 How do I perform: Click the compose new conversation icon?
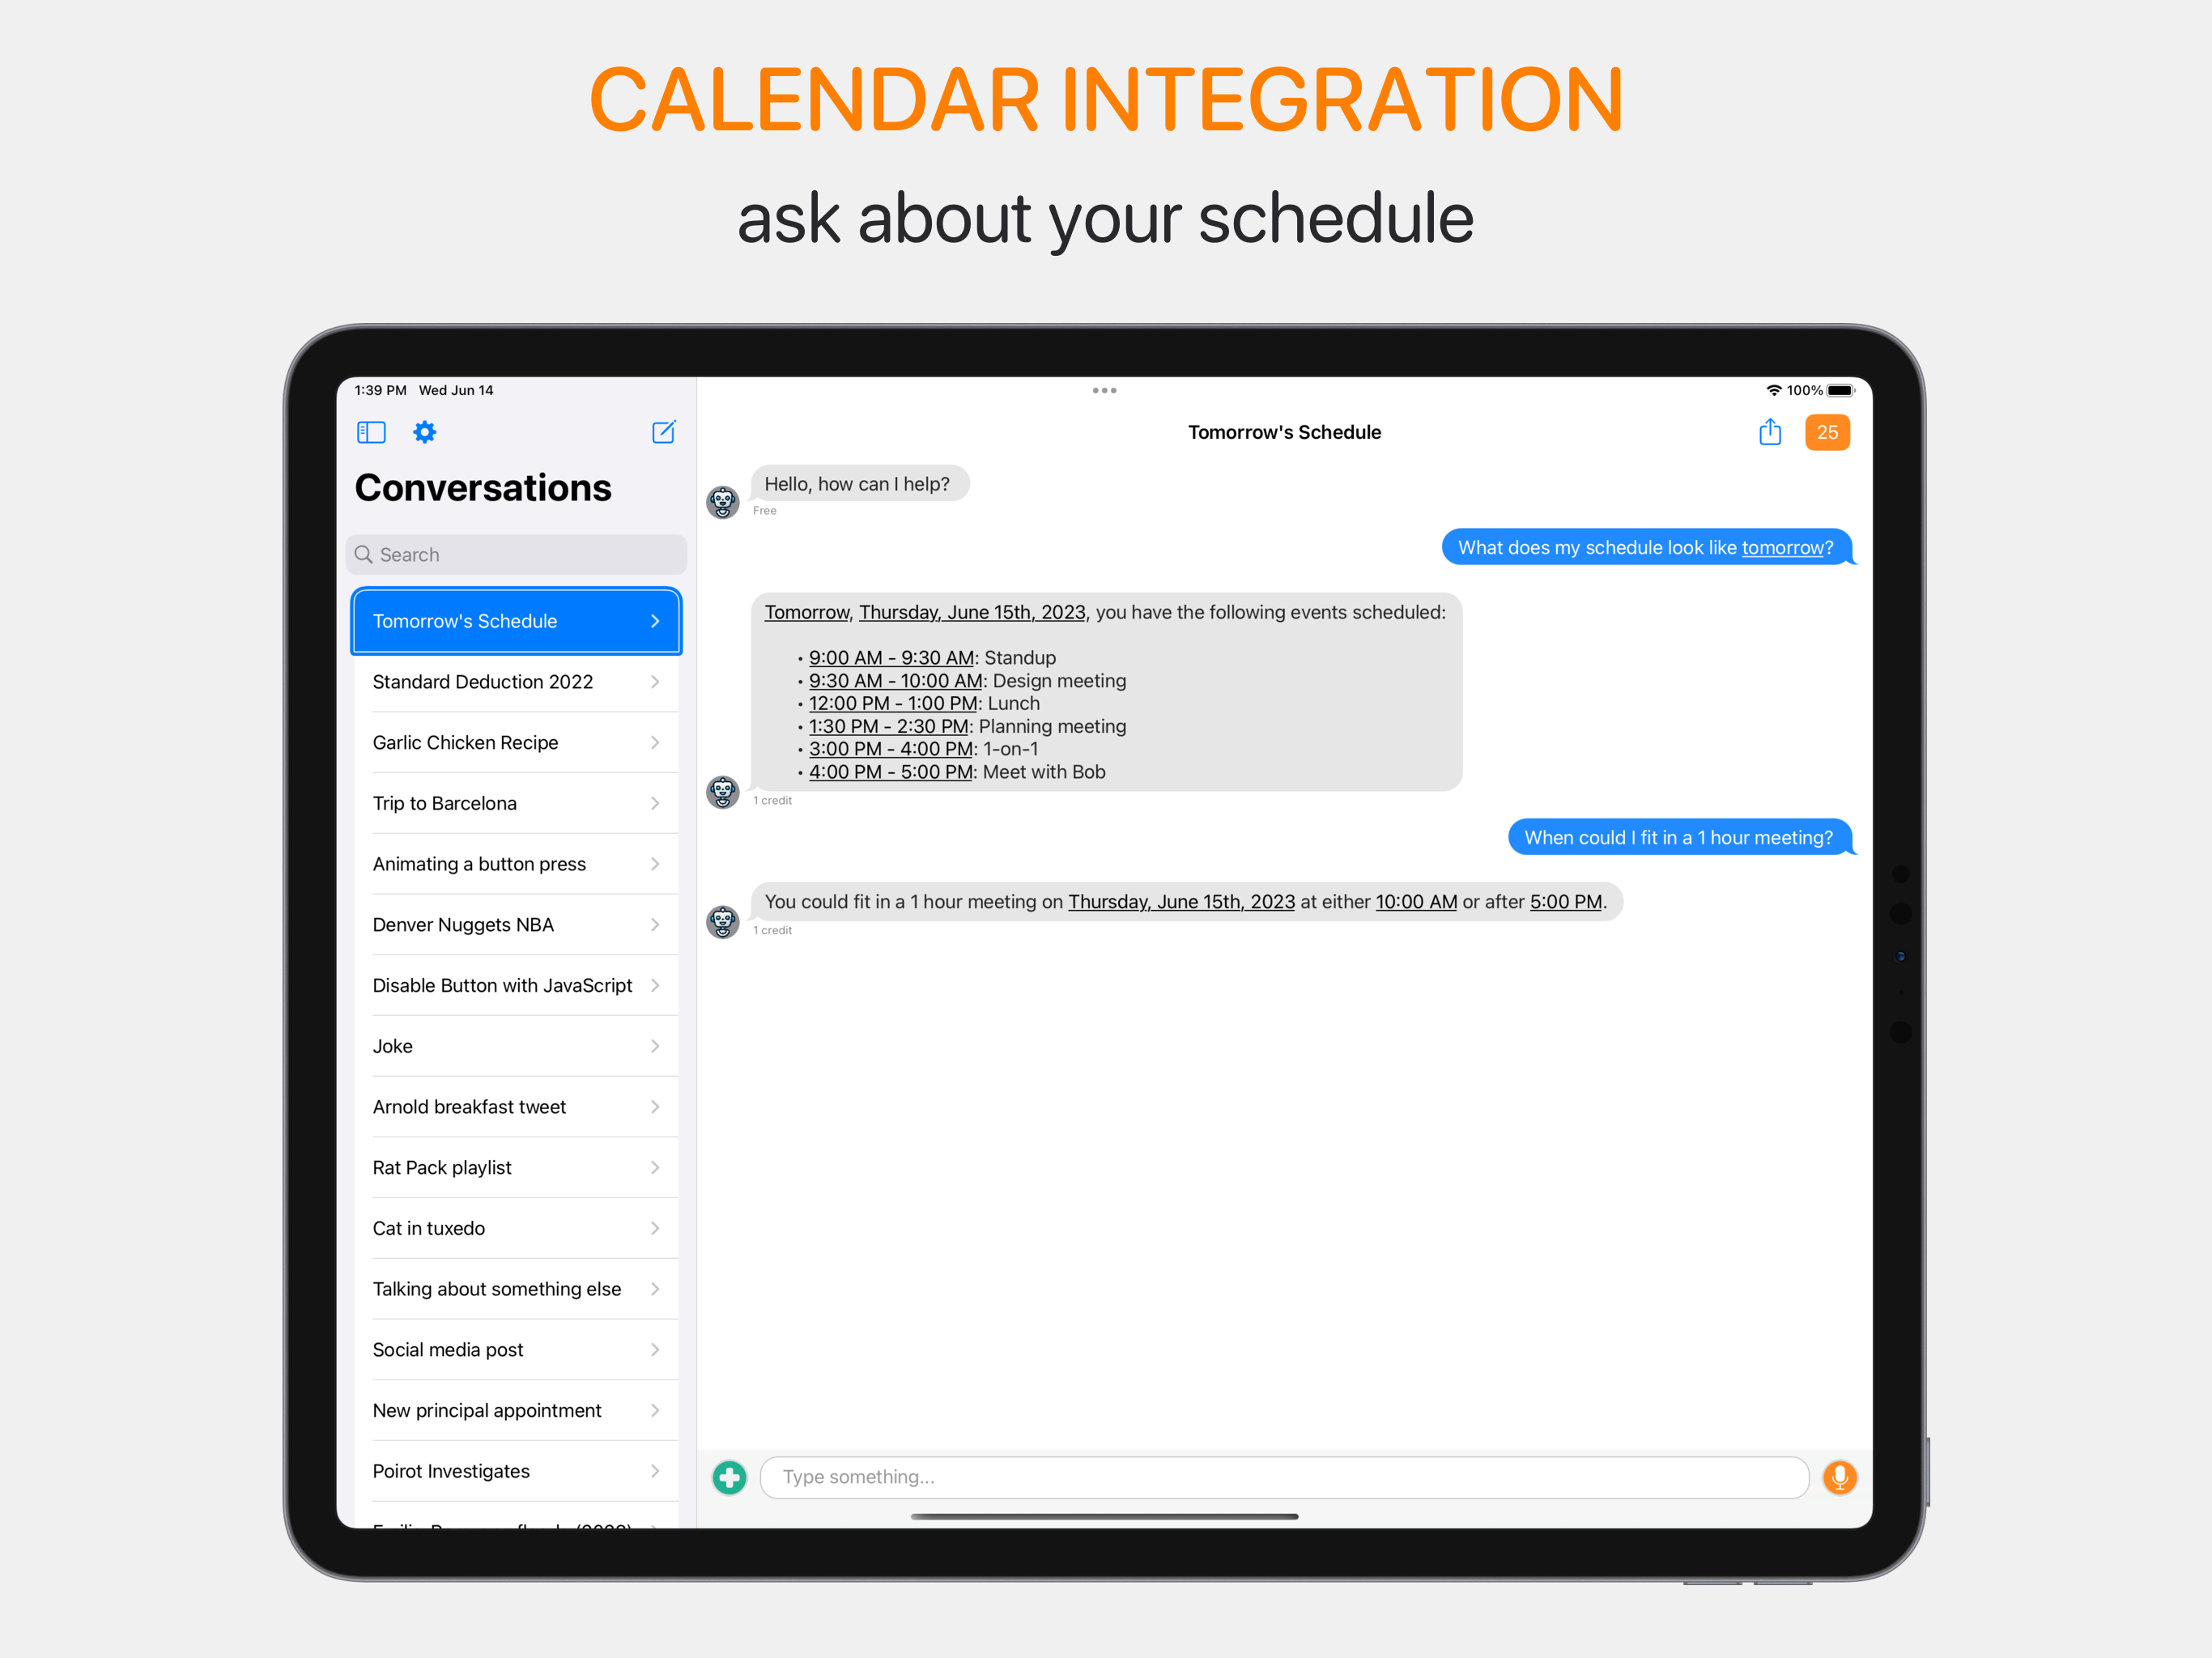664,432
